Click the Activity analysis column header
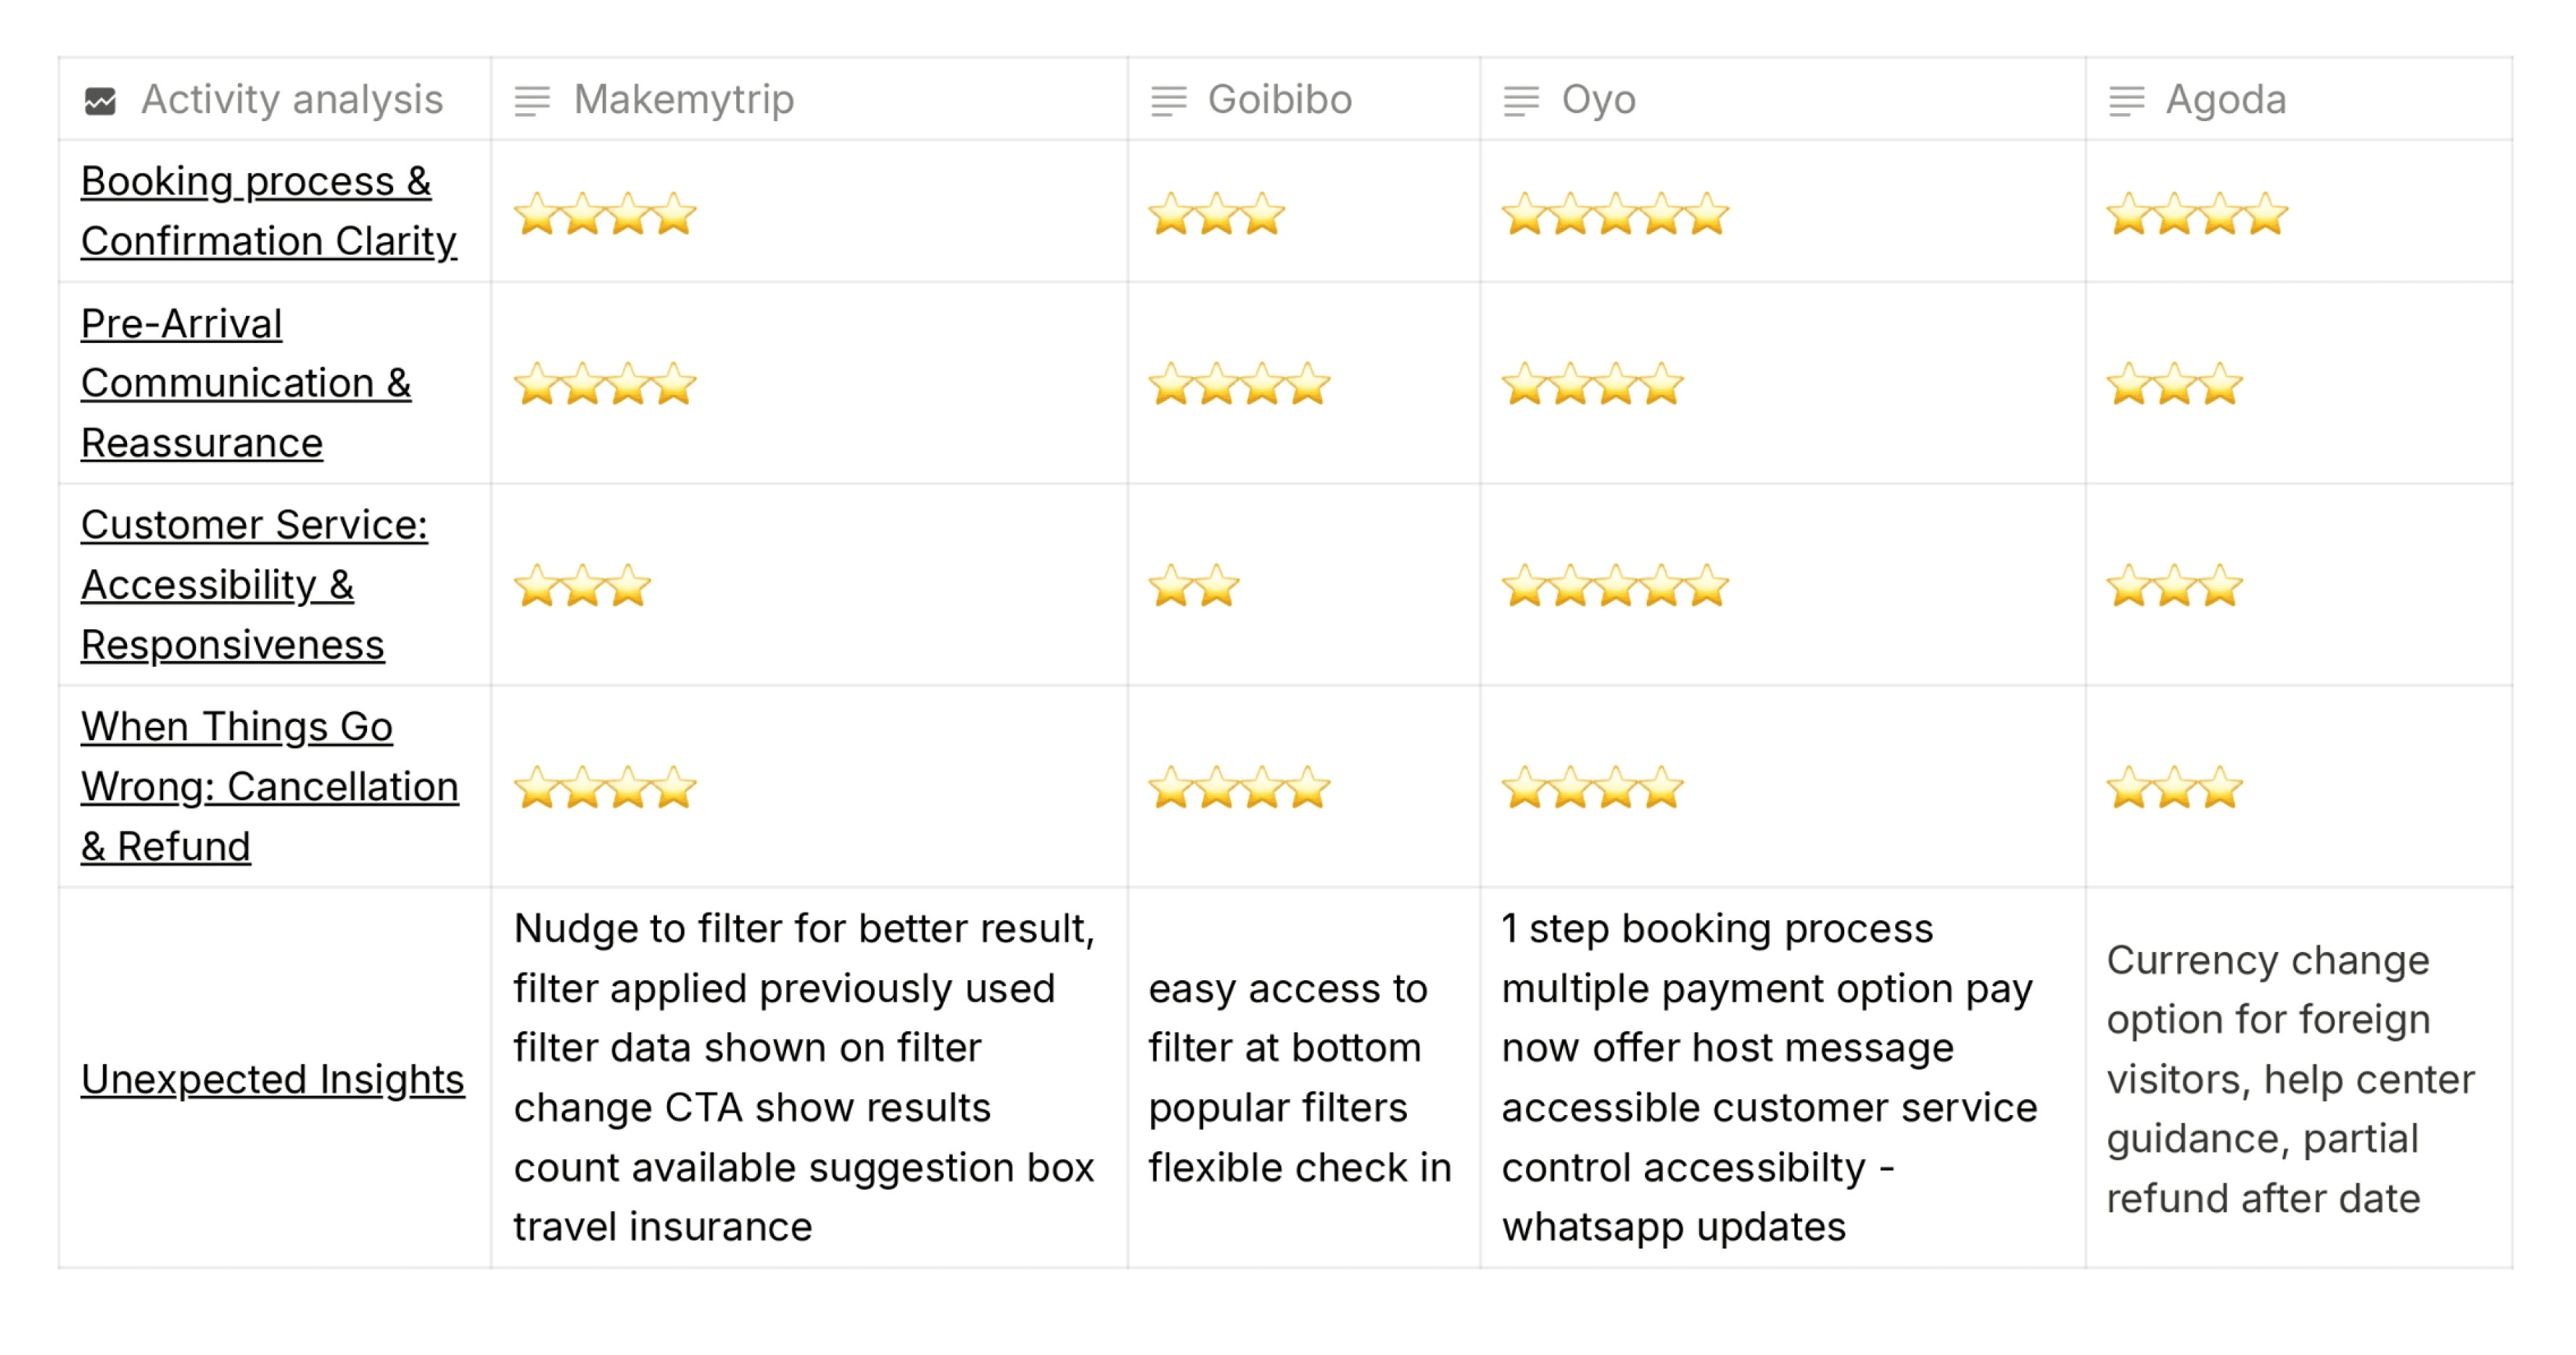Image resolution: width=2576 pixels, height=1355 pixels. tap(275, 99)
